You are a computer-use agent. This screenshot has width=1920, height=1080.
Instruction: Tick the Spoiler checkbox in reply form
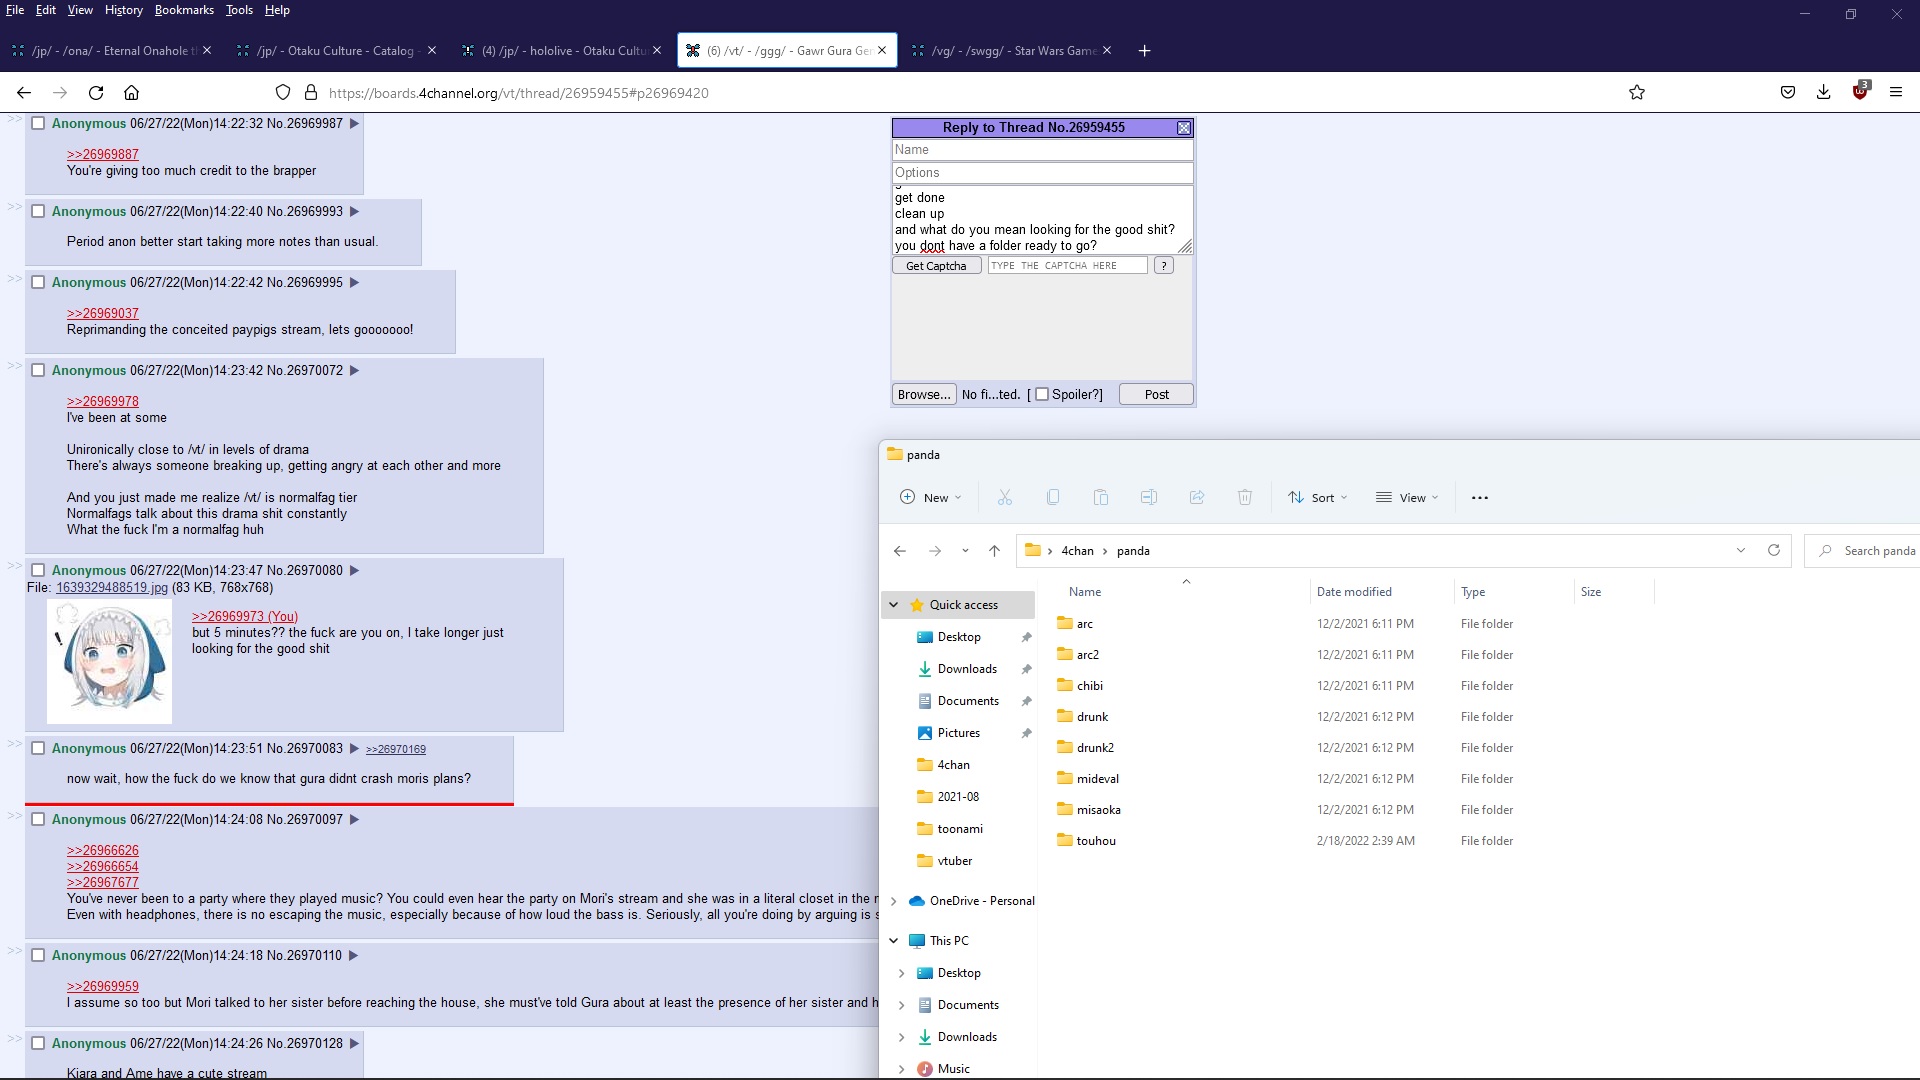point(1042,394)
